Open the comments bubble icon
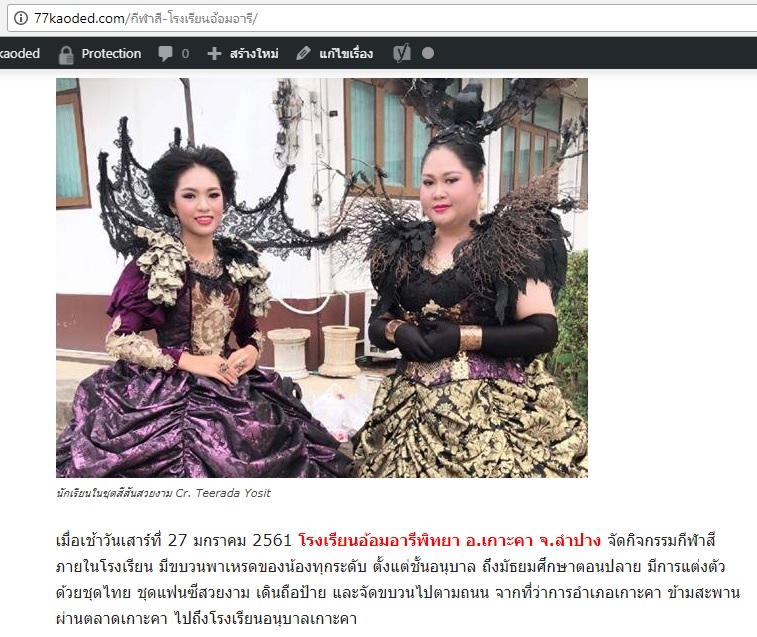This screenshot has height=637, width=757. click(x=166, y=53)
